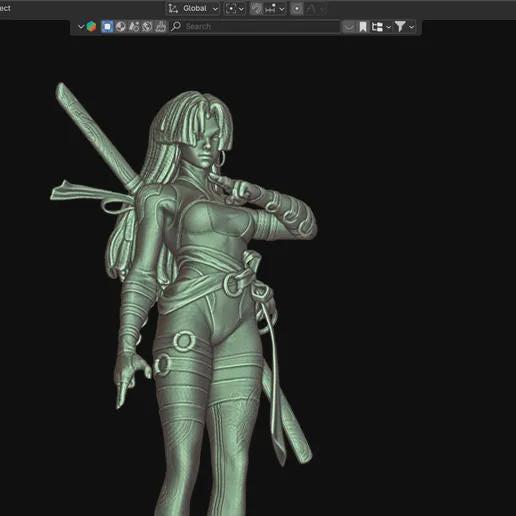This screenshot has width=516, height=516.
Task: Click the dimmed chevron button beside search
Action: coord(349,27)
